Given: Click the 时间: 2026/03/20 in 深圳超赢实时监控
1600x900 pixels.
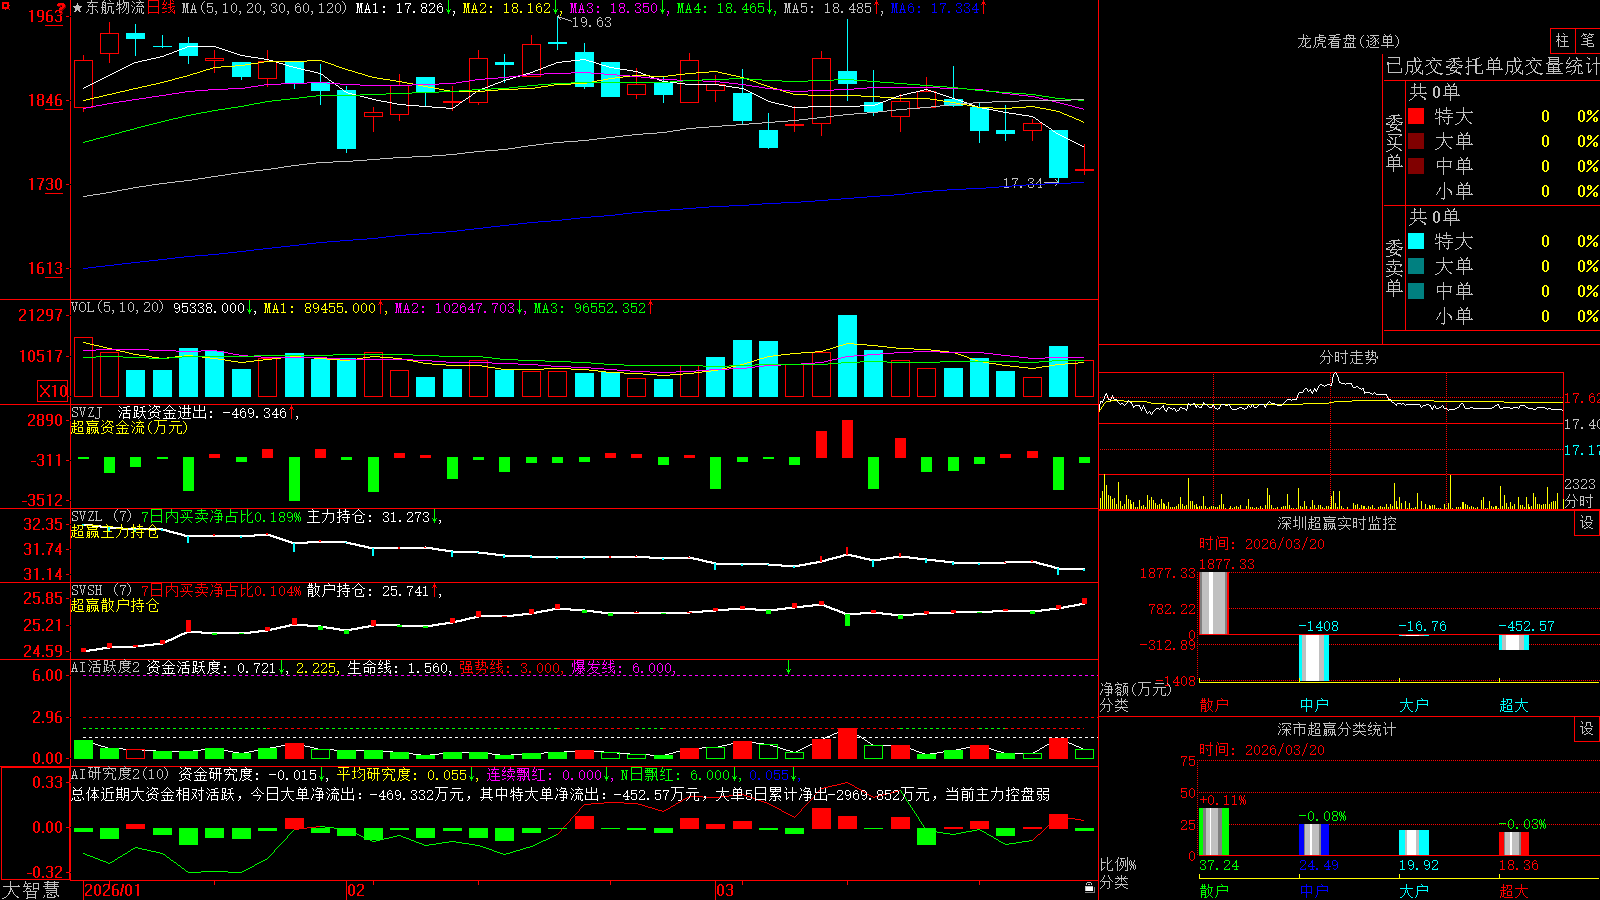Looking at the screenshot, I should (x=1262, y=544).
